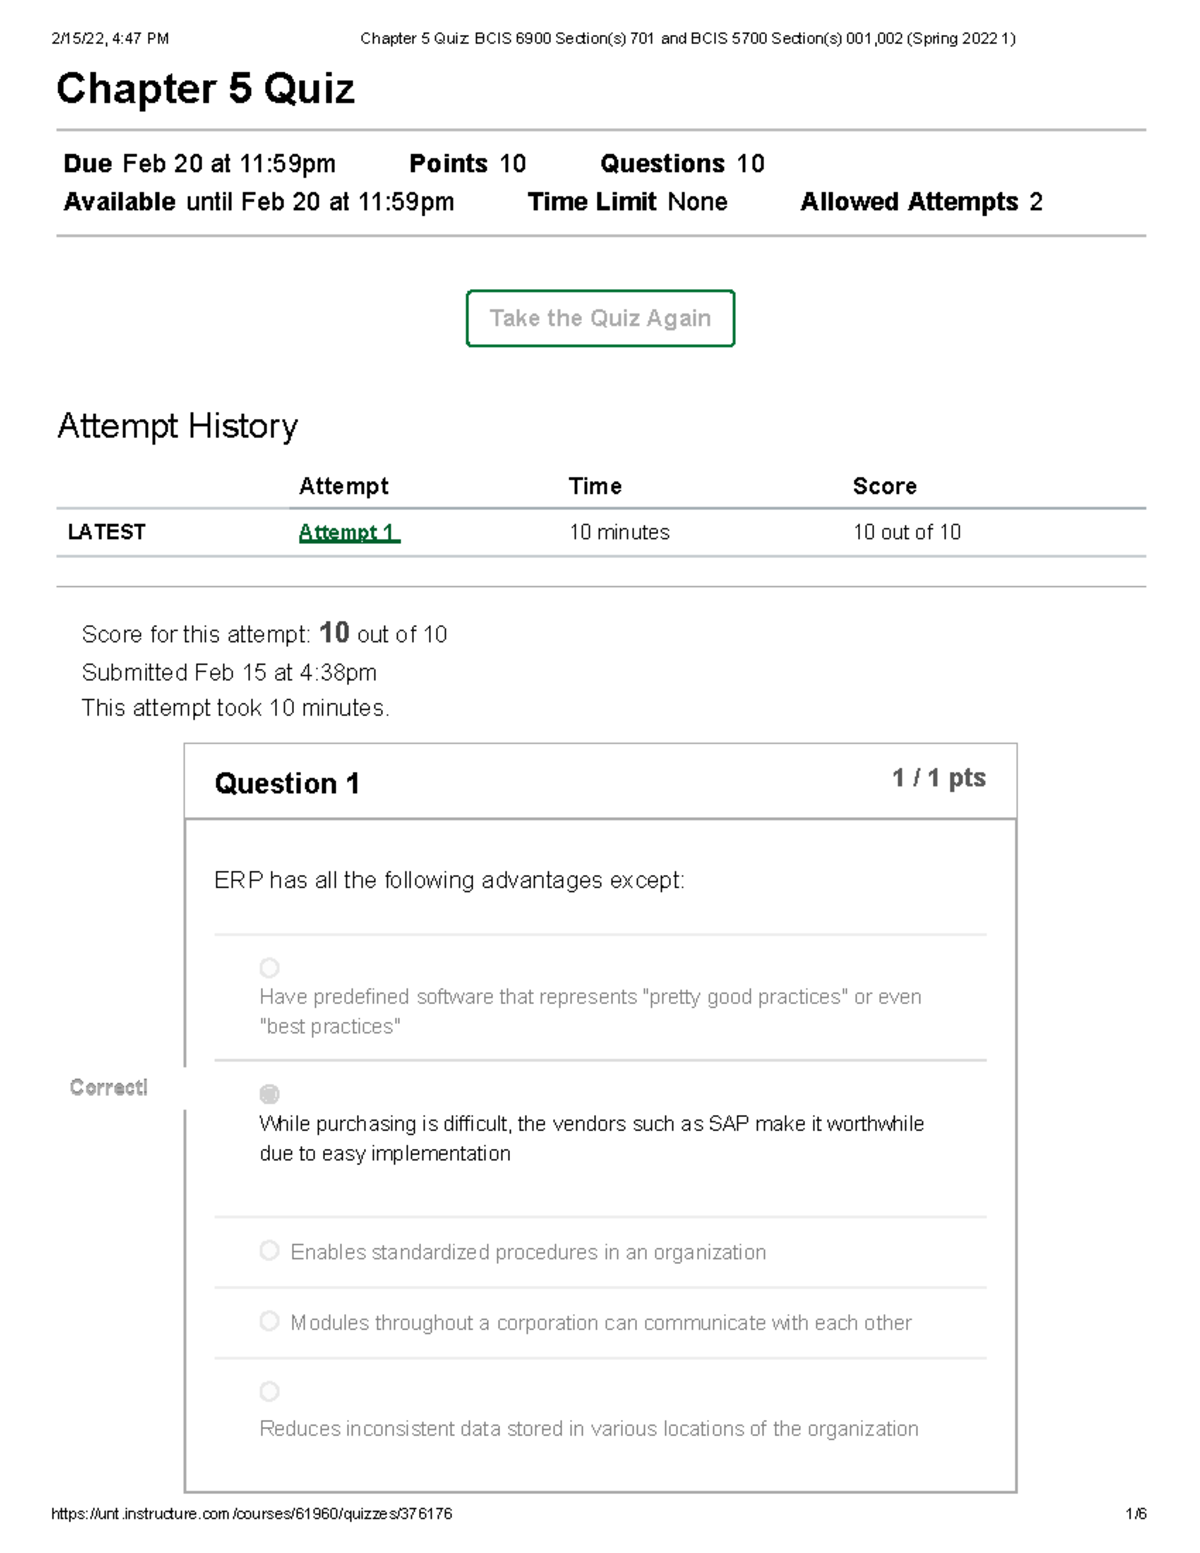The height and width of the screenshot is (1553, 1200).
Task: Choose the "Enables standardized procedures" radio option
Action: point(269,1251)
